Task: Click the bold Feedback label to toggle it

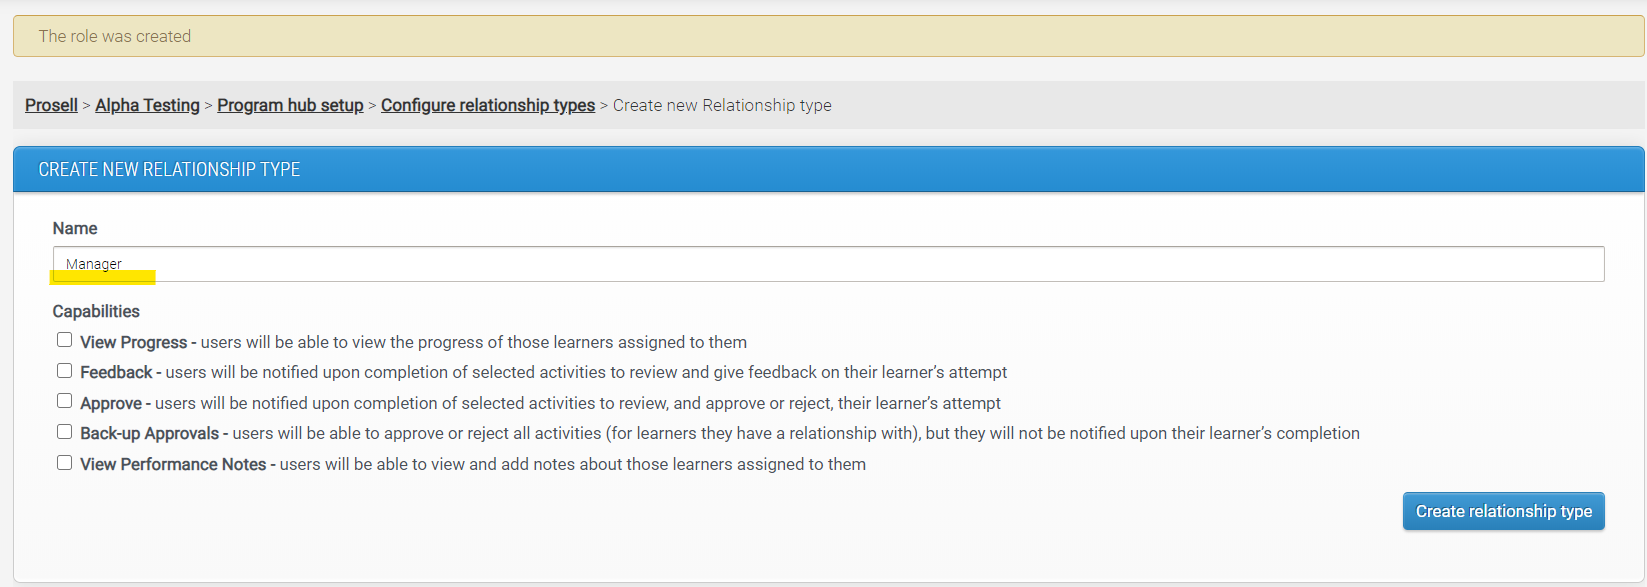Action: click(116, 371)
